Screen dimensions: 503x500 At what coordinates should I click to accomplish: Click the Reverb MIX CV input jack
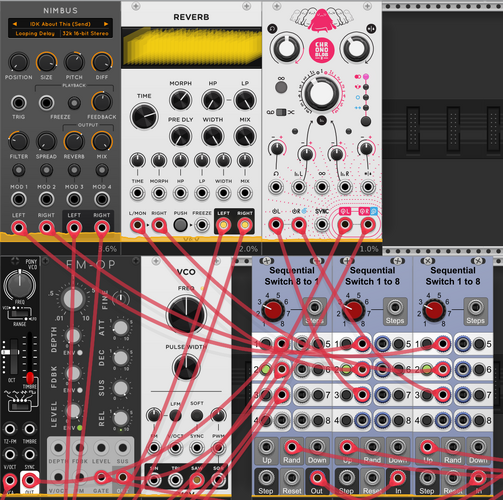pyautogui.click(x=245, y=193)
